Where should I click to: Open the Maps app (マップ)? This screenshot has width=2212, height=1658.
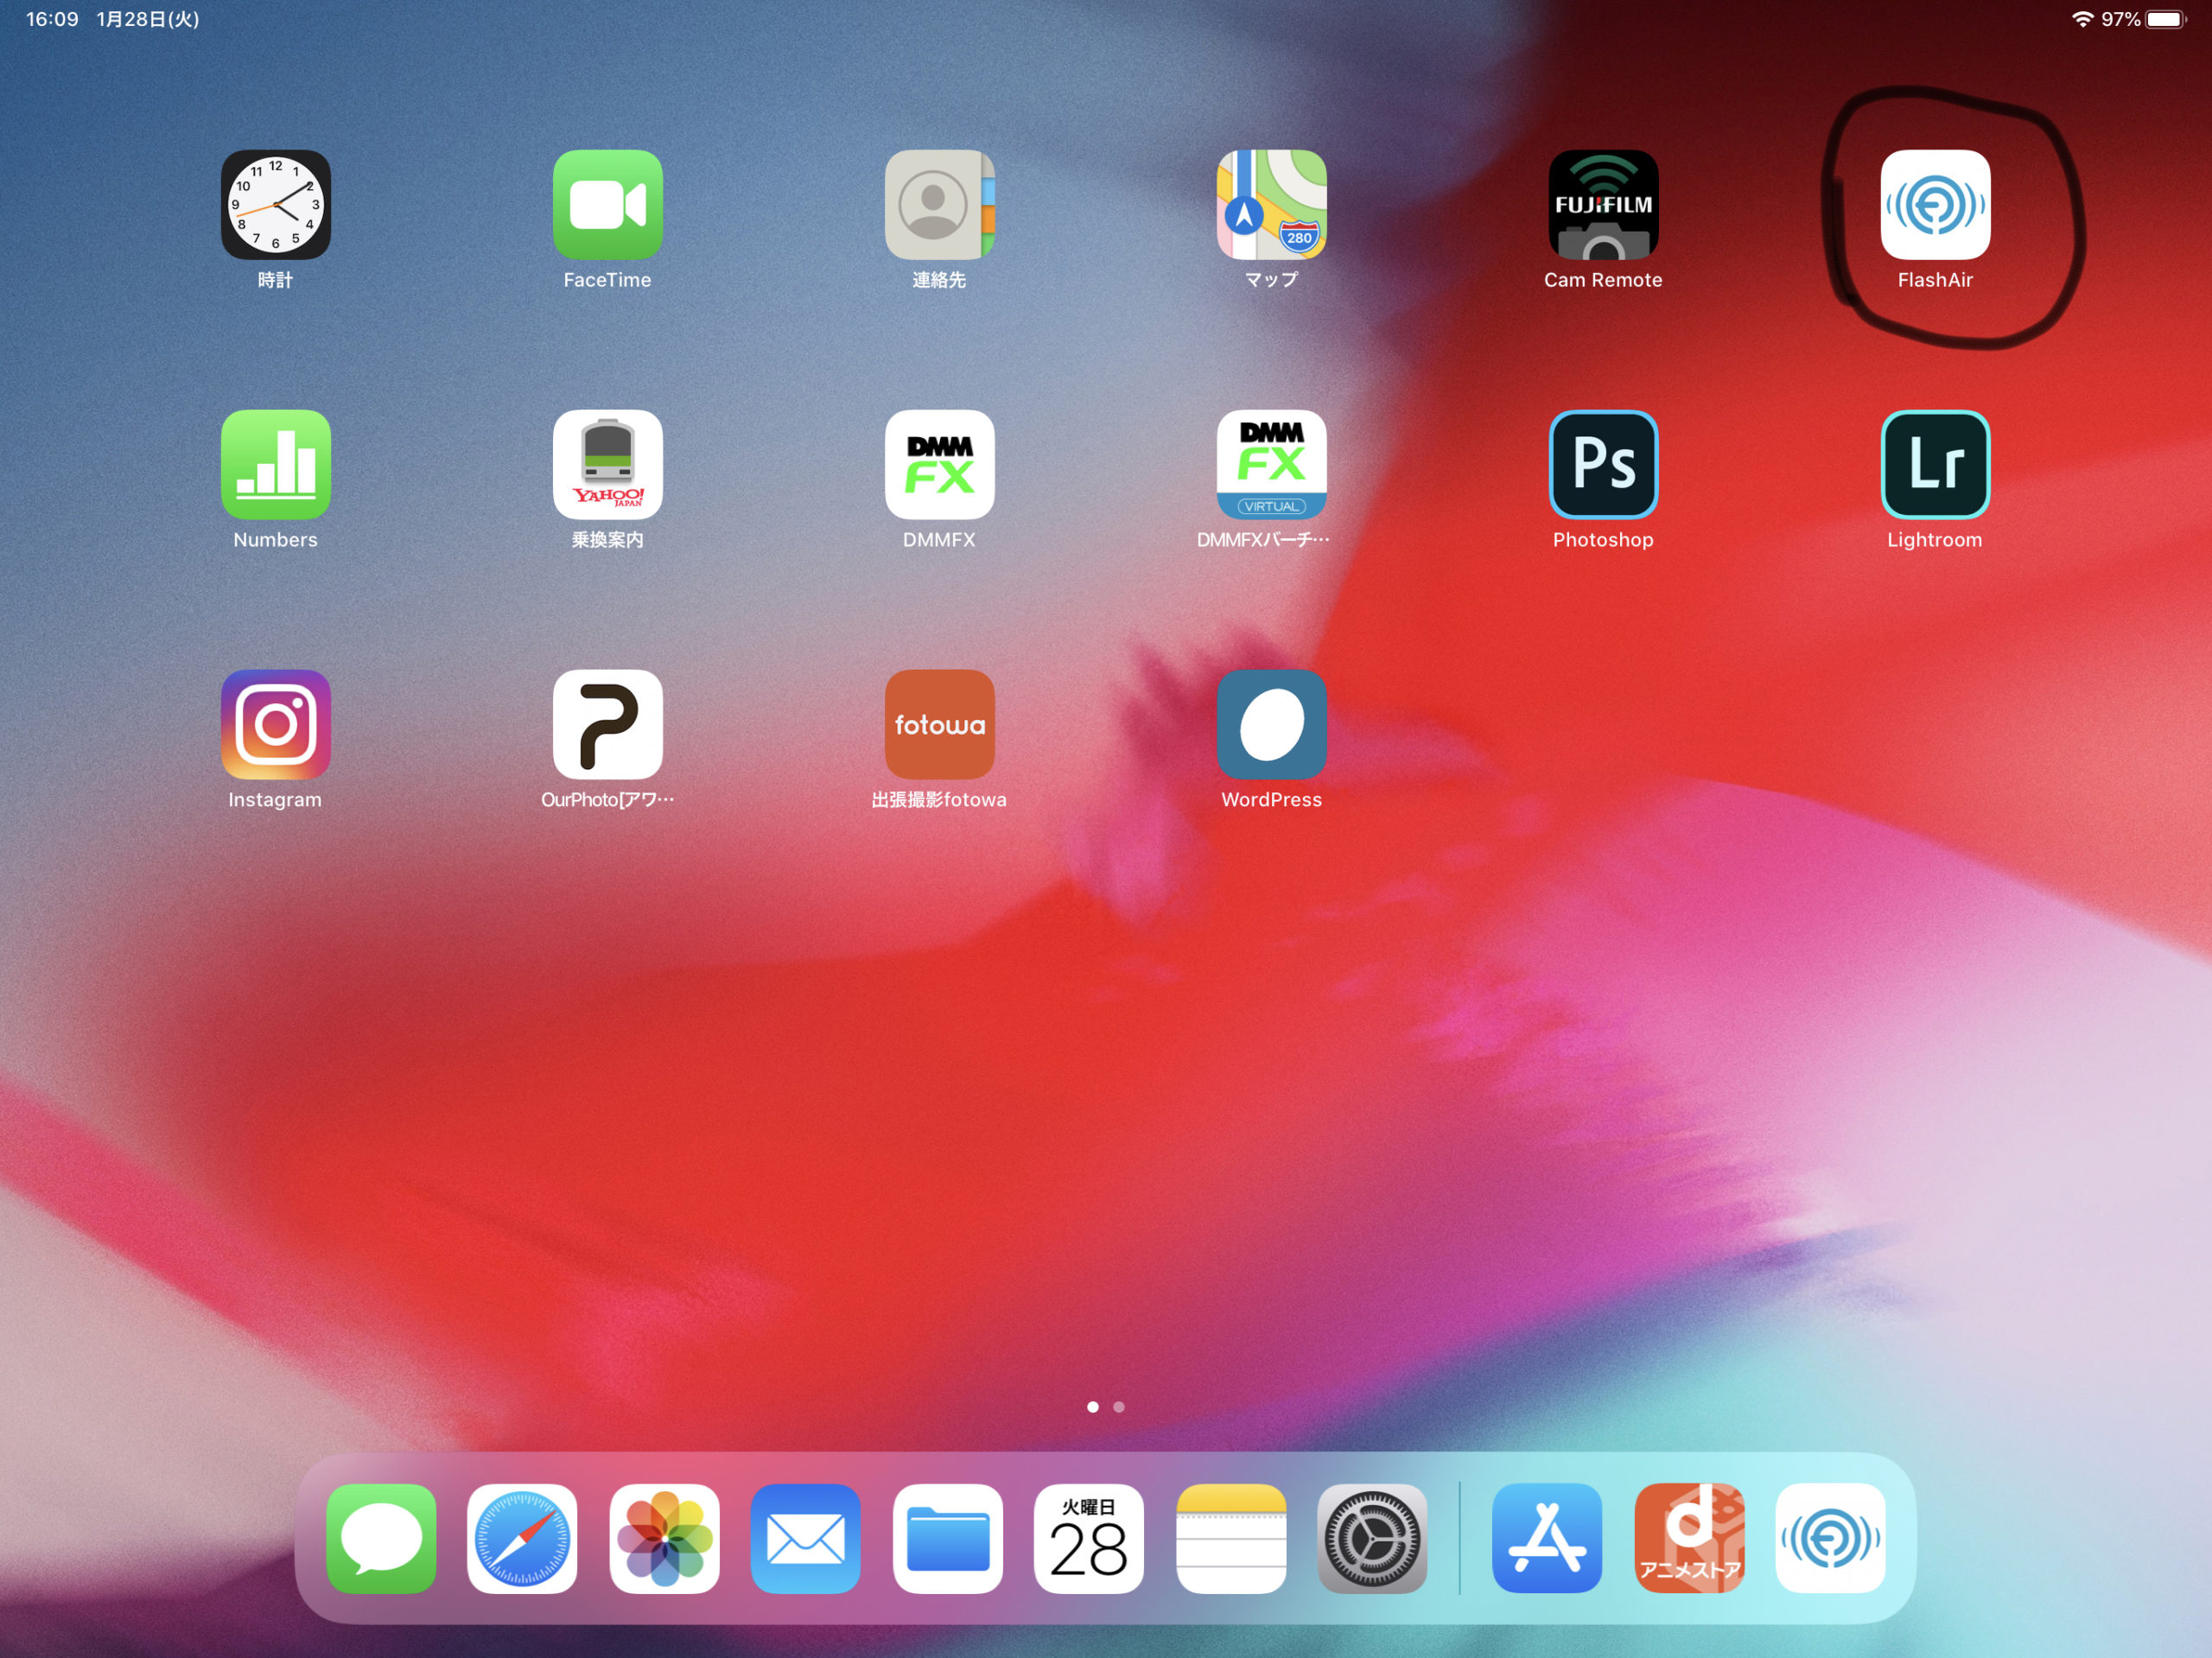point(1271,205)
